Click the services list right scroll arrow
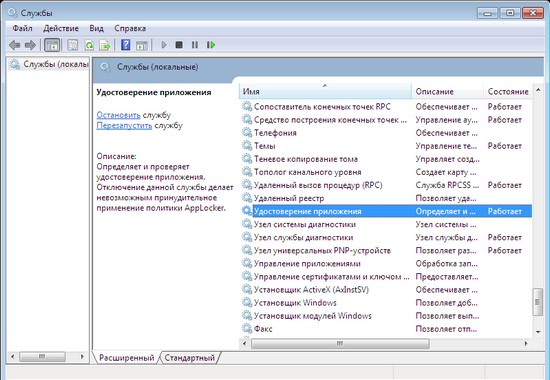The width and height of the screenshot is (550, 380). pos(526,344)
